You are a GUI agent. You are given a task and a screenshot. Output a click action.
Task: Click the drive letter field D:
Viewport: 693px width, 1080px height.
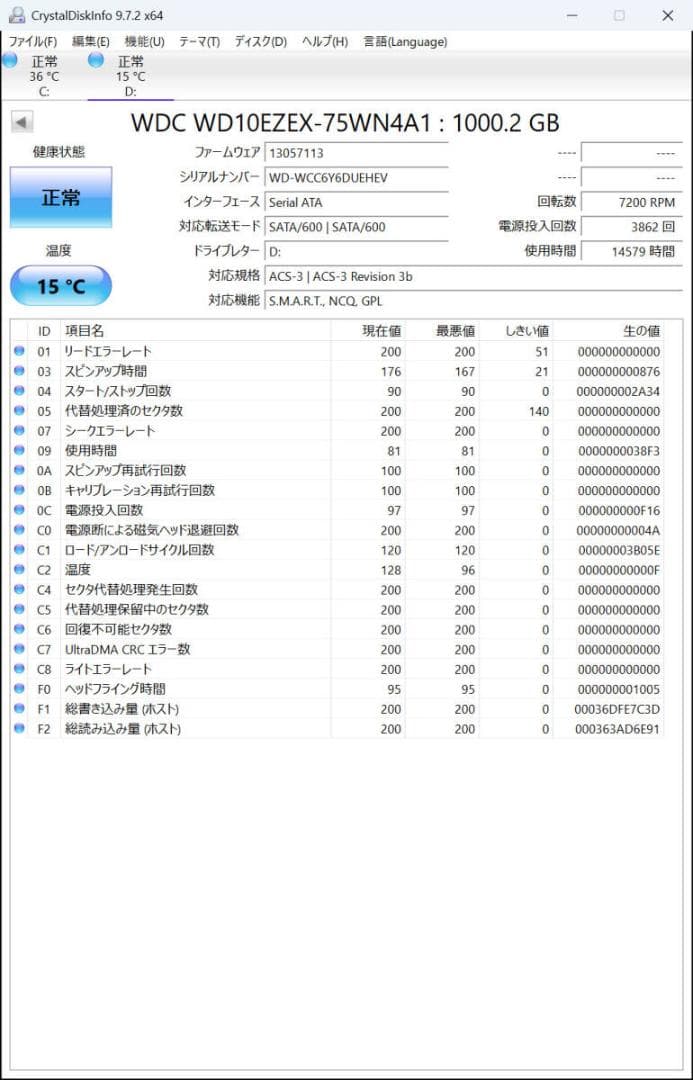(x=356, y=251)
